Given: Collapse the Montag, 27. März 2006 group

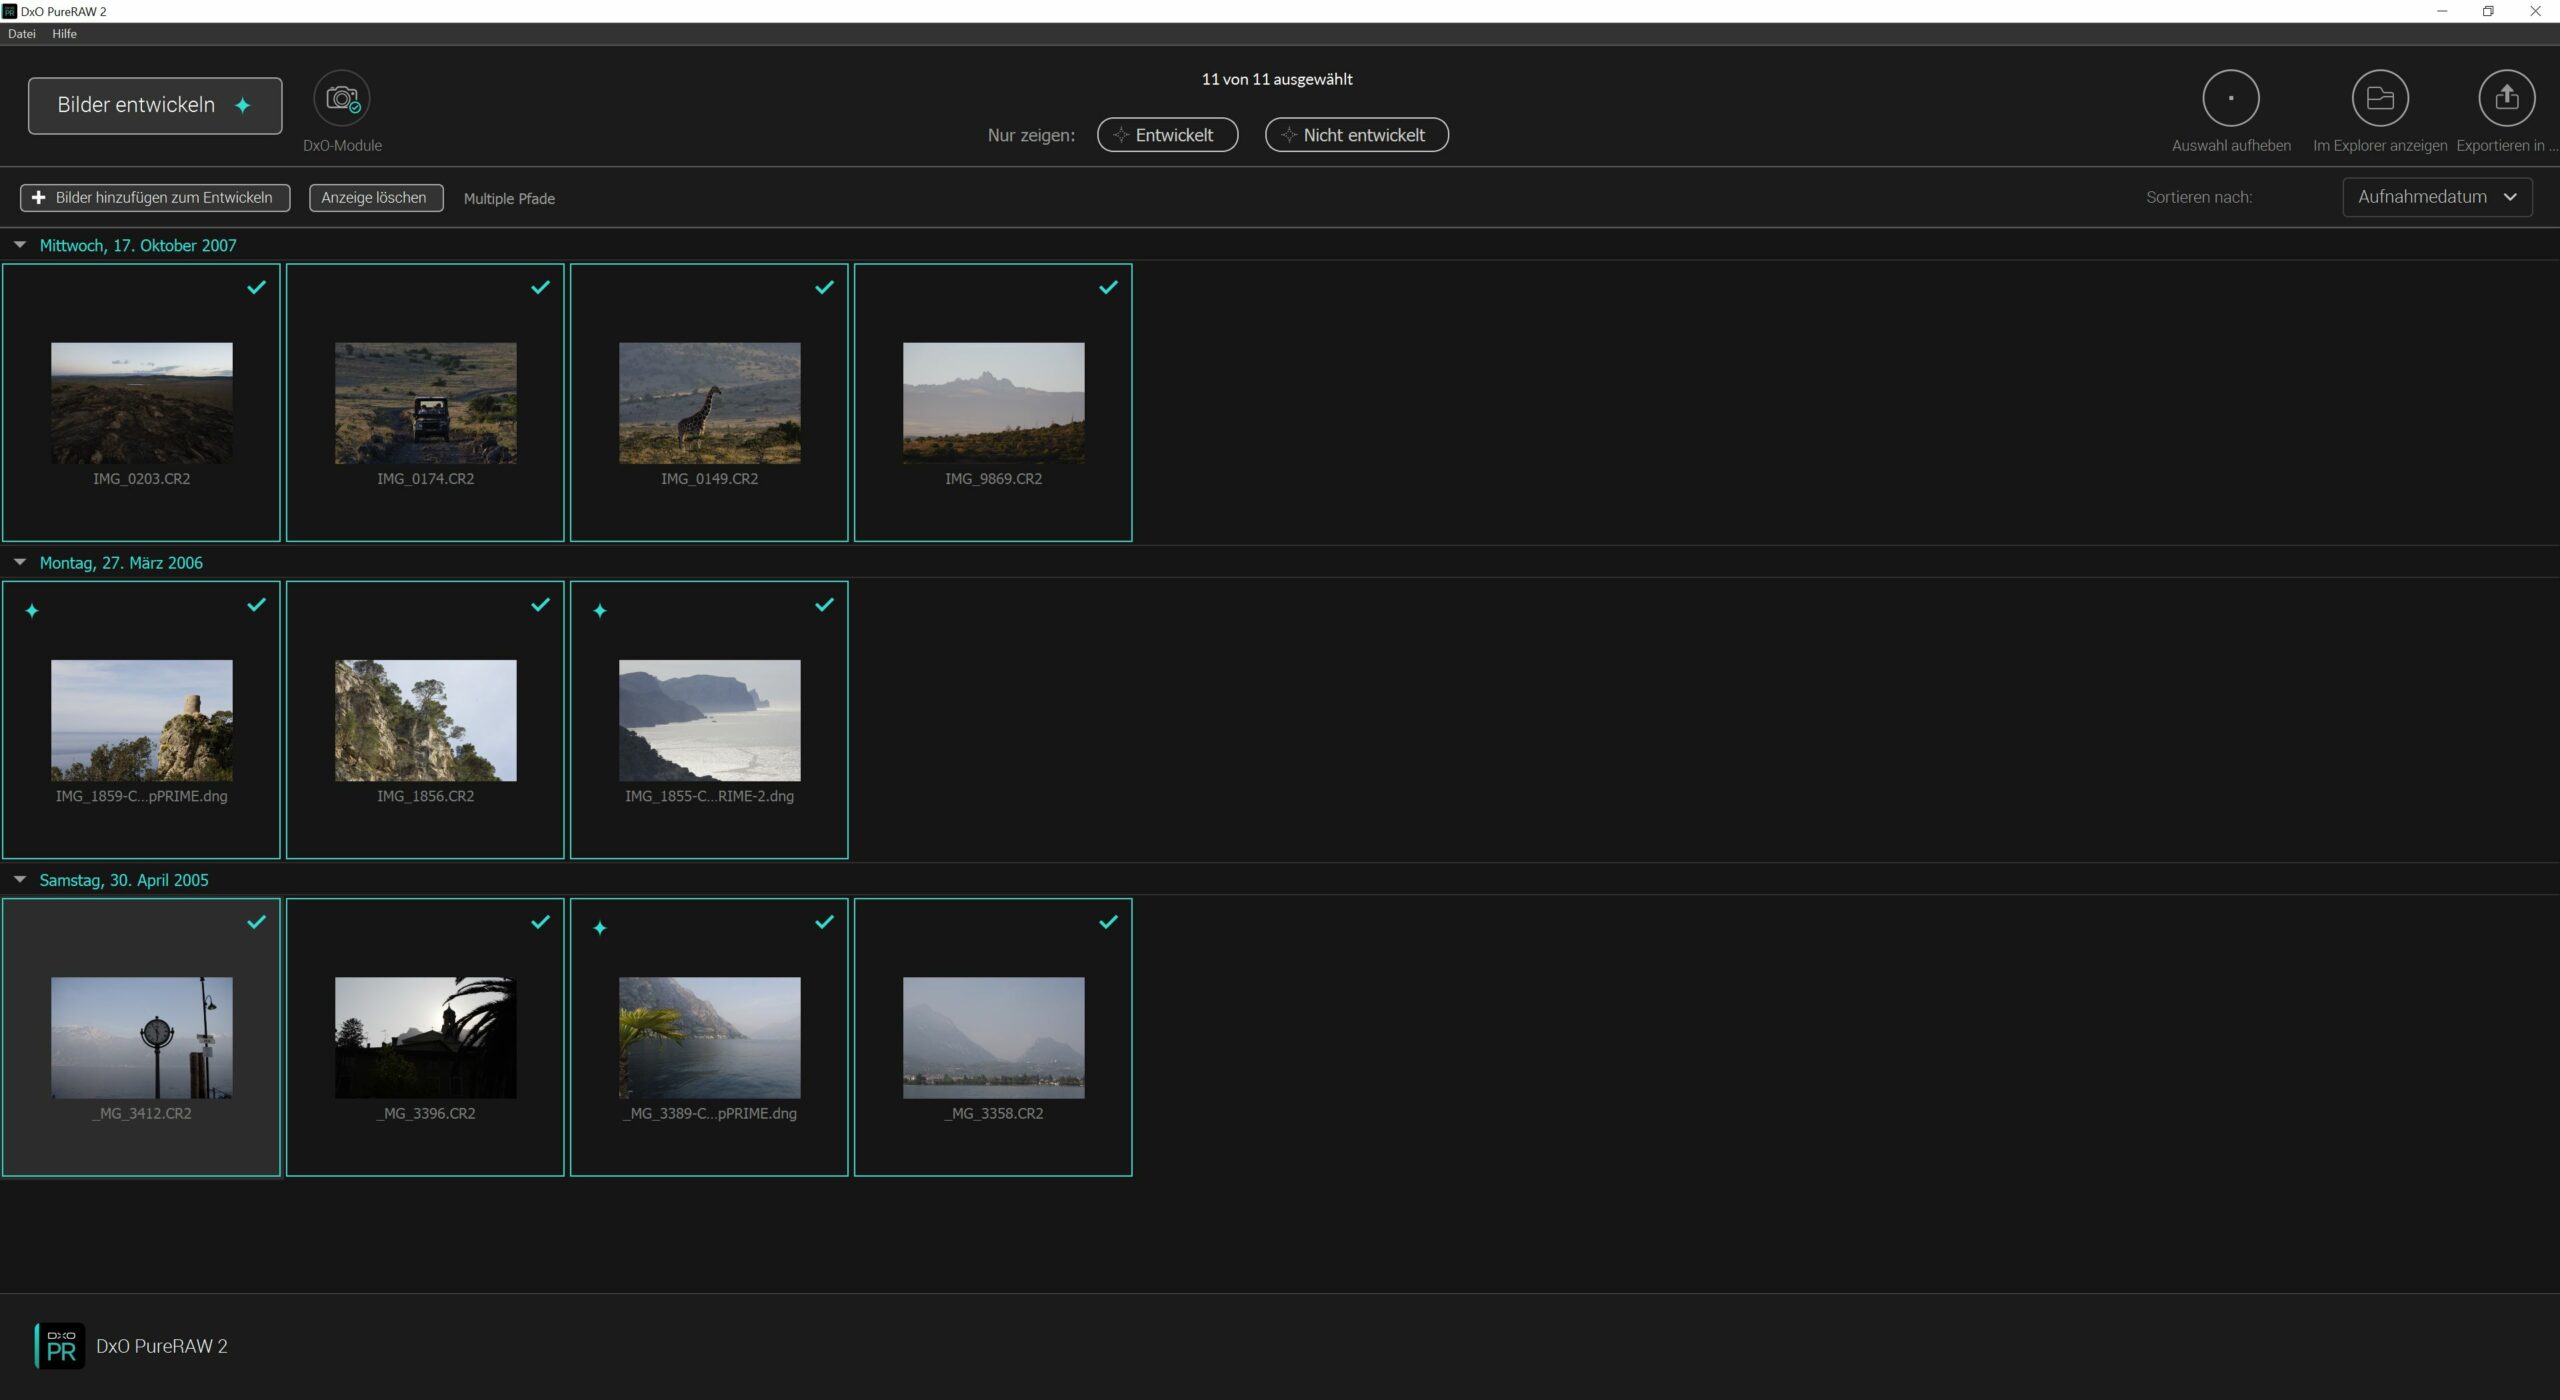Looking at the screenshot, I should 20,563.
